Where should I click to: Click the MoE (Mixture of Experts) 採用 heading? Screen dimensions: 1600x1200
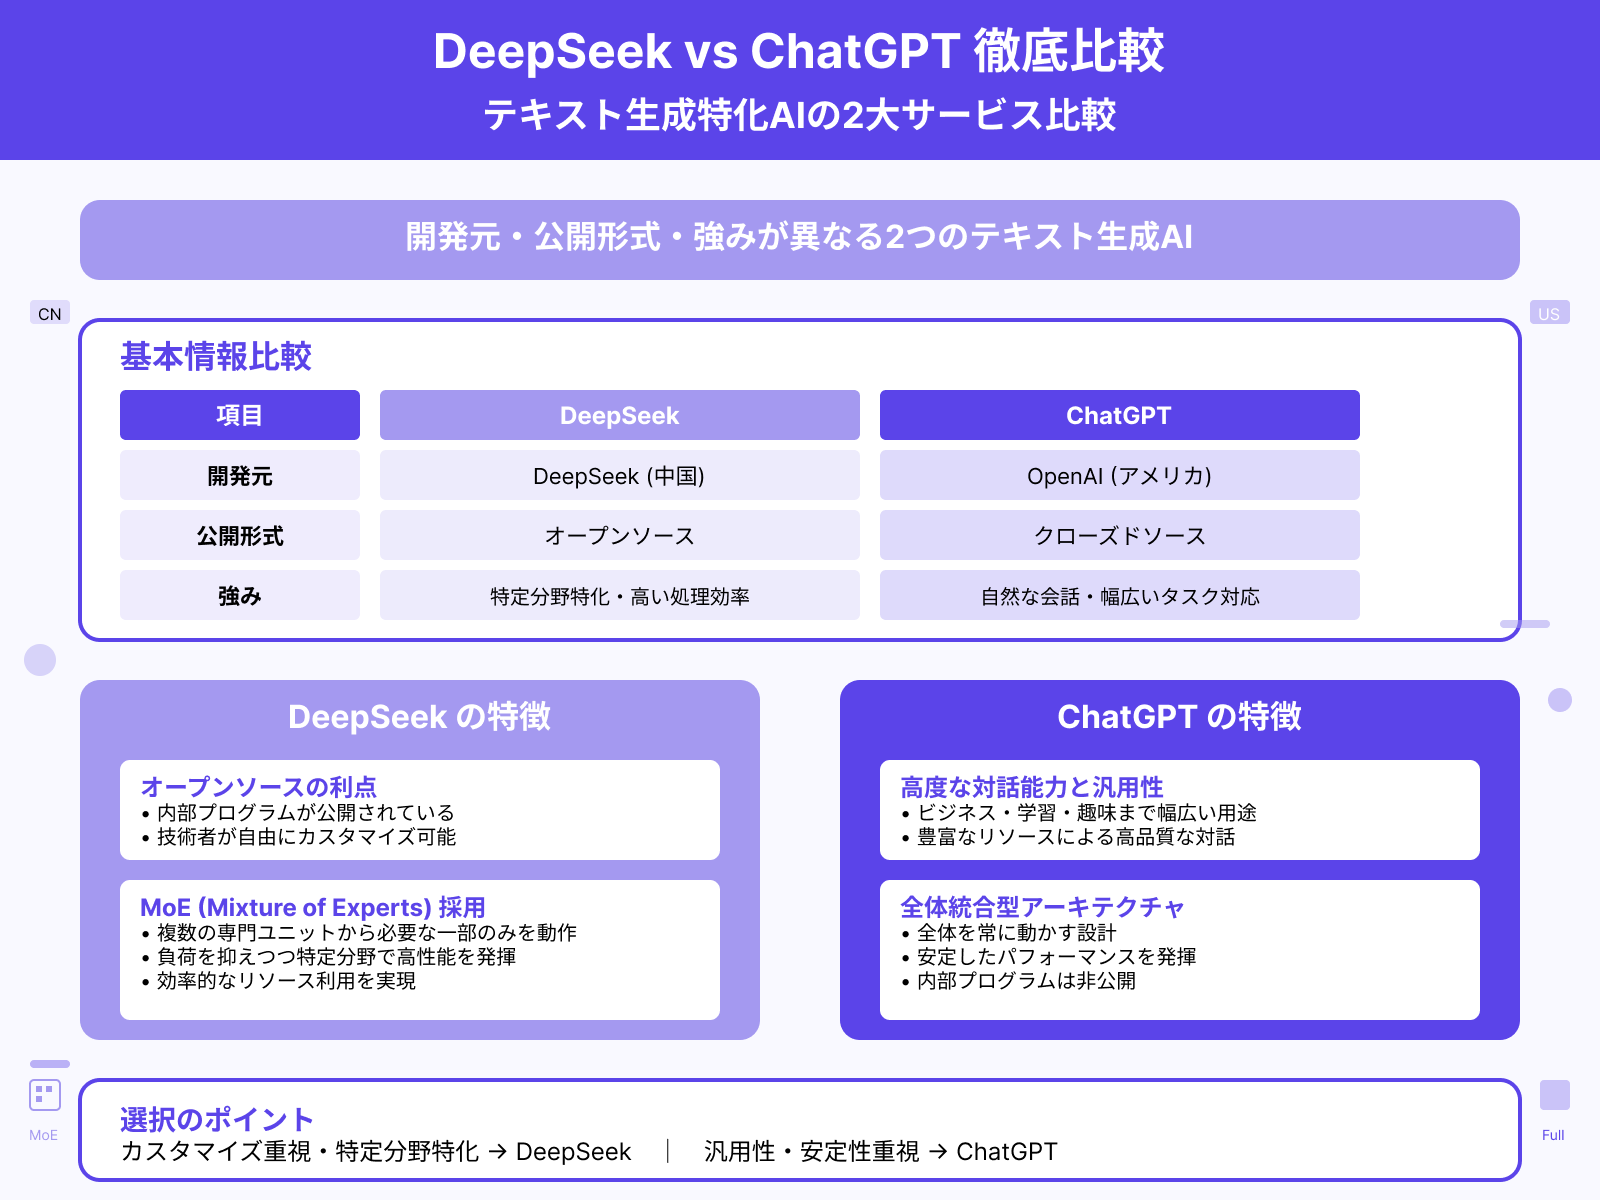tap(313, 907)
